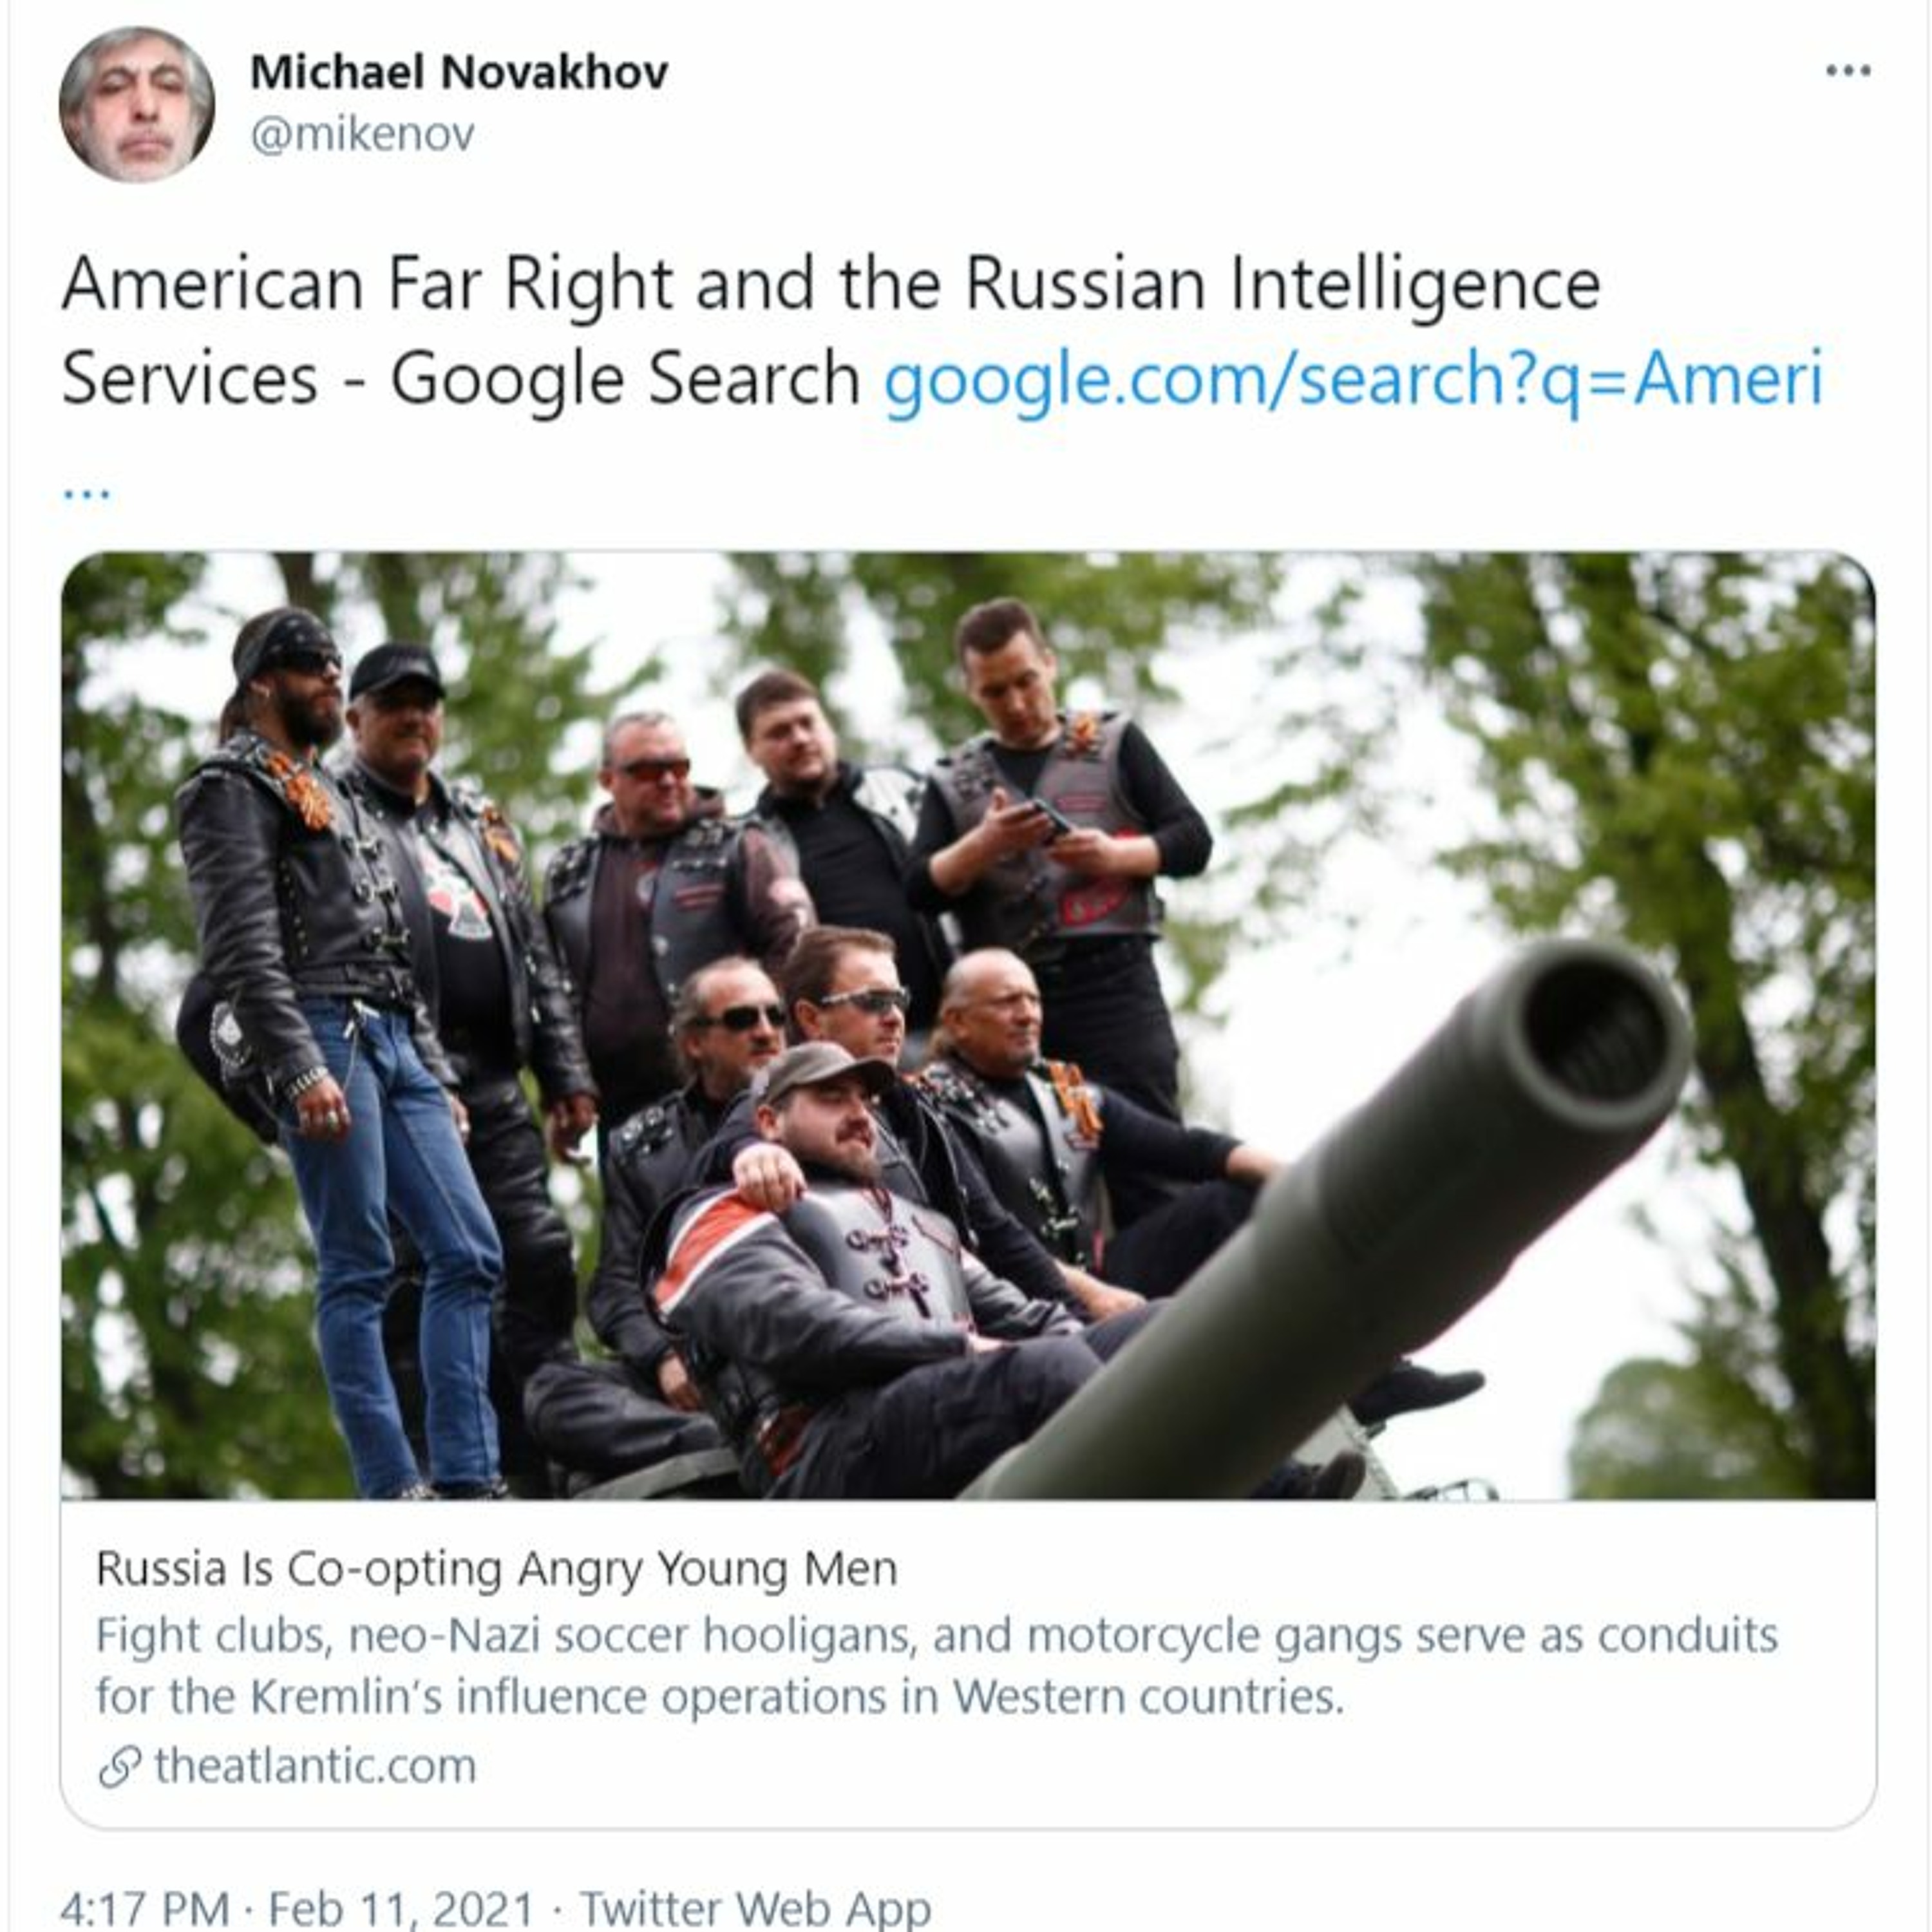Follow the google.com/search link in the tweet
This screenshot has width=1932, height=1932.
1353,379
